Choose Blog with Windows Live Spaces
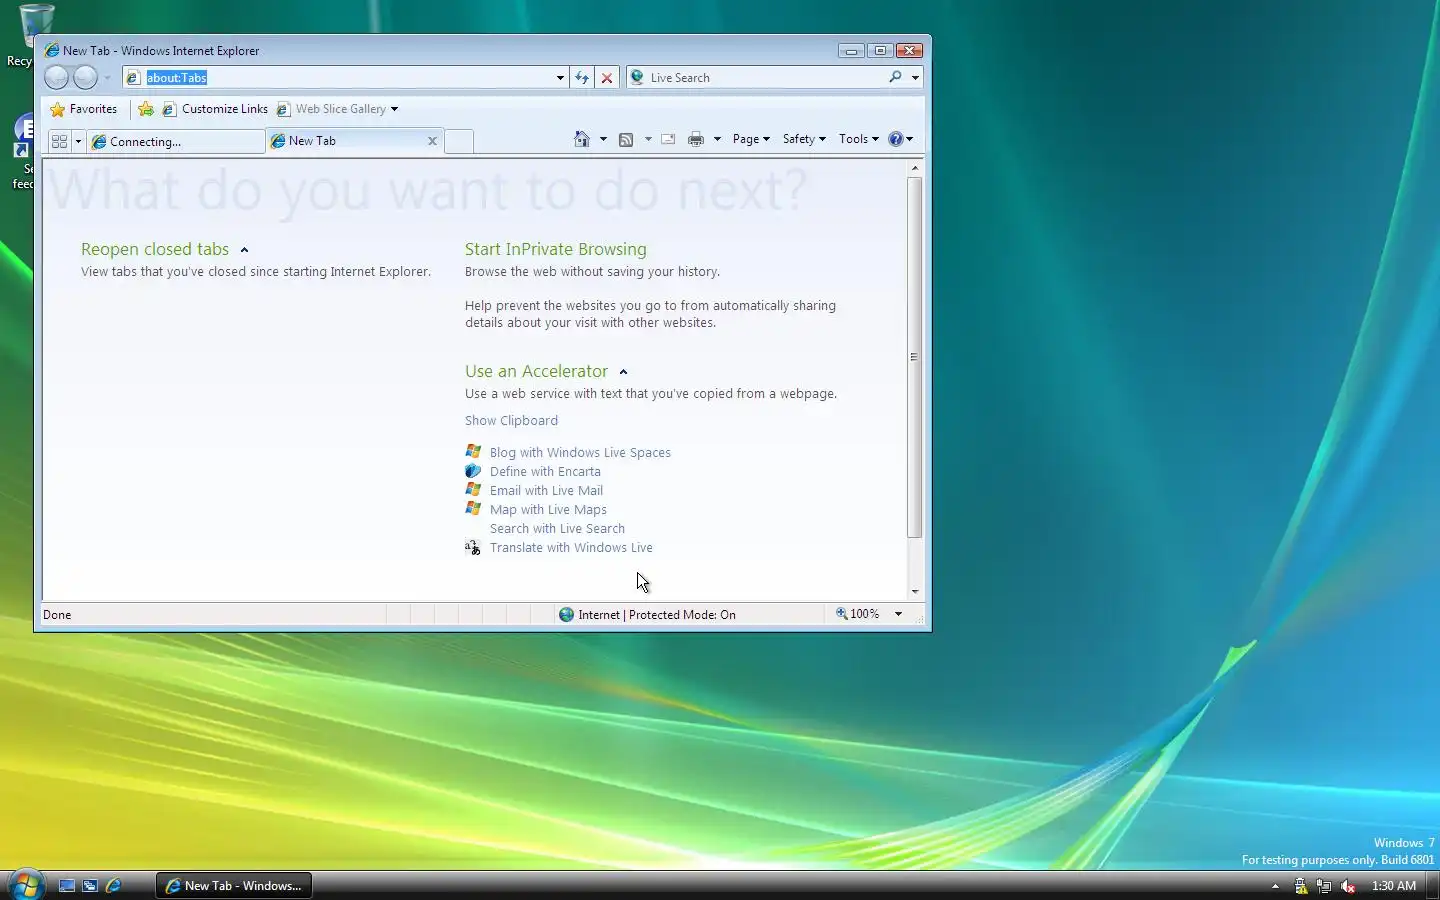The width and height of the screenshot is (1440, 900). coord(580,453)
